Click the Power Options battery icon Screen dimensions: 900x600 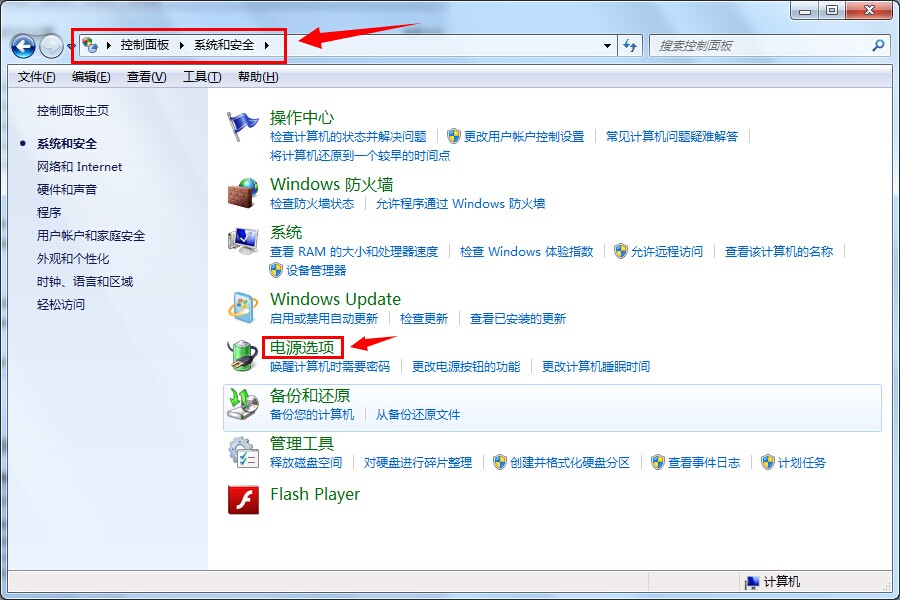(243, 355)
